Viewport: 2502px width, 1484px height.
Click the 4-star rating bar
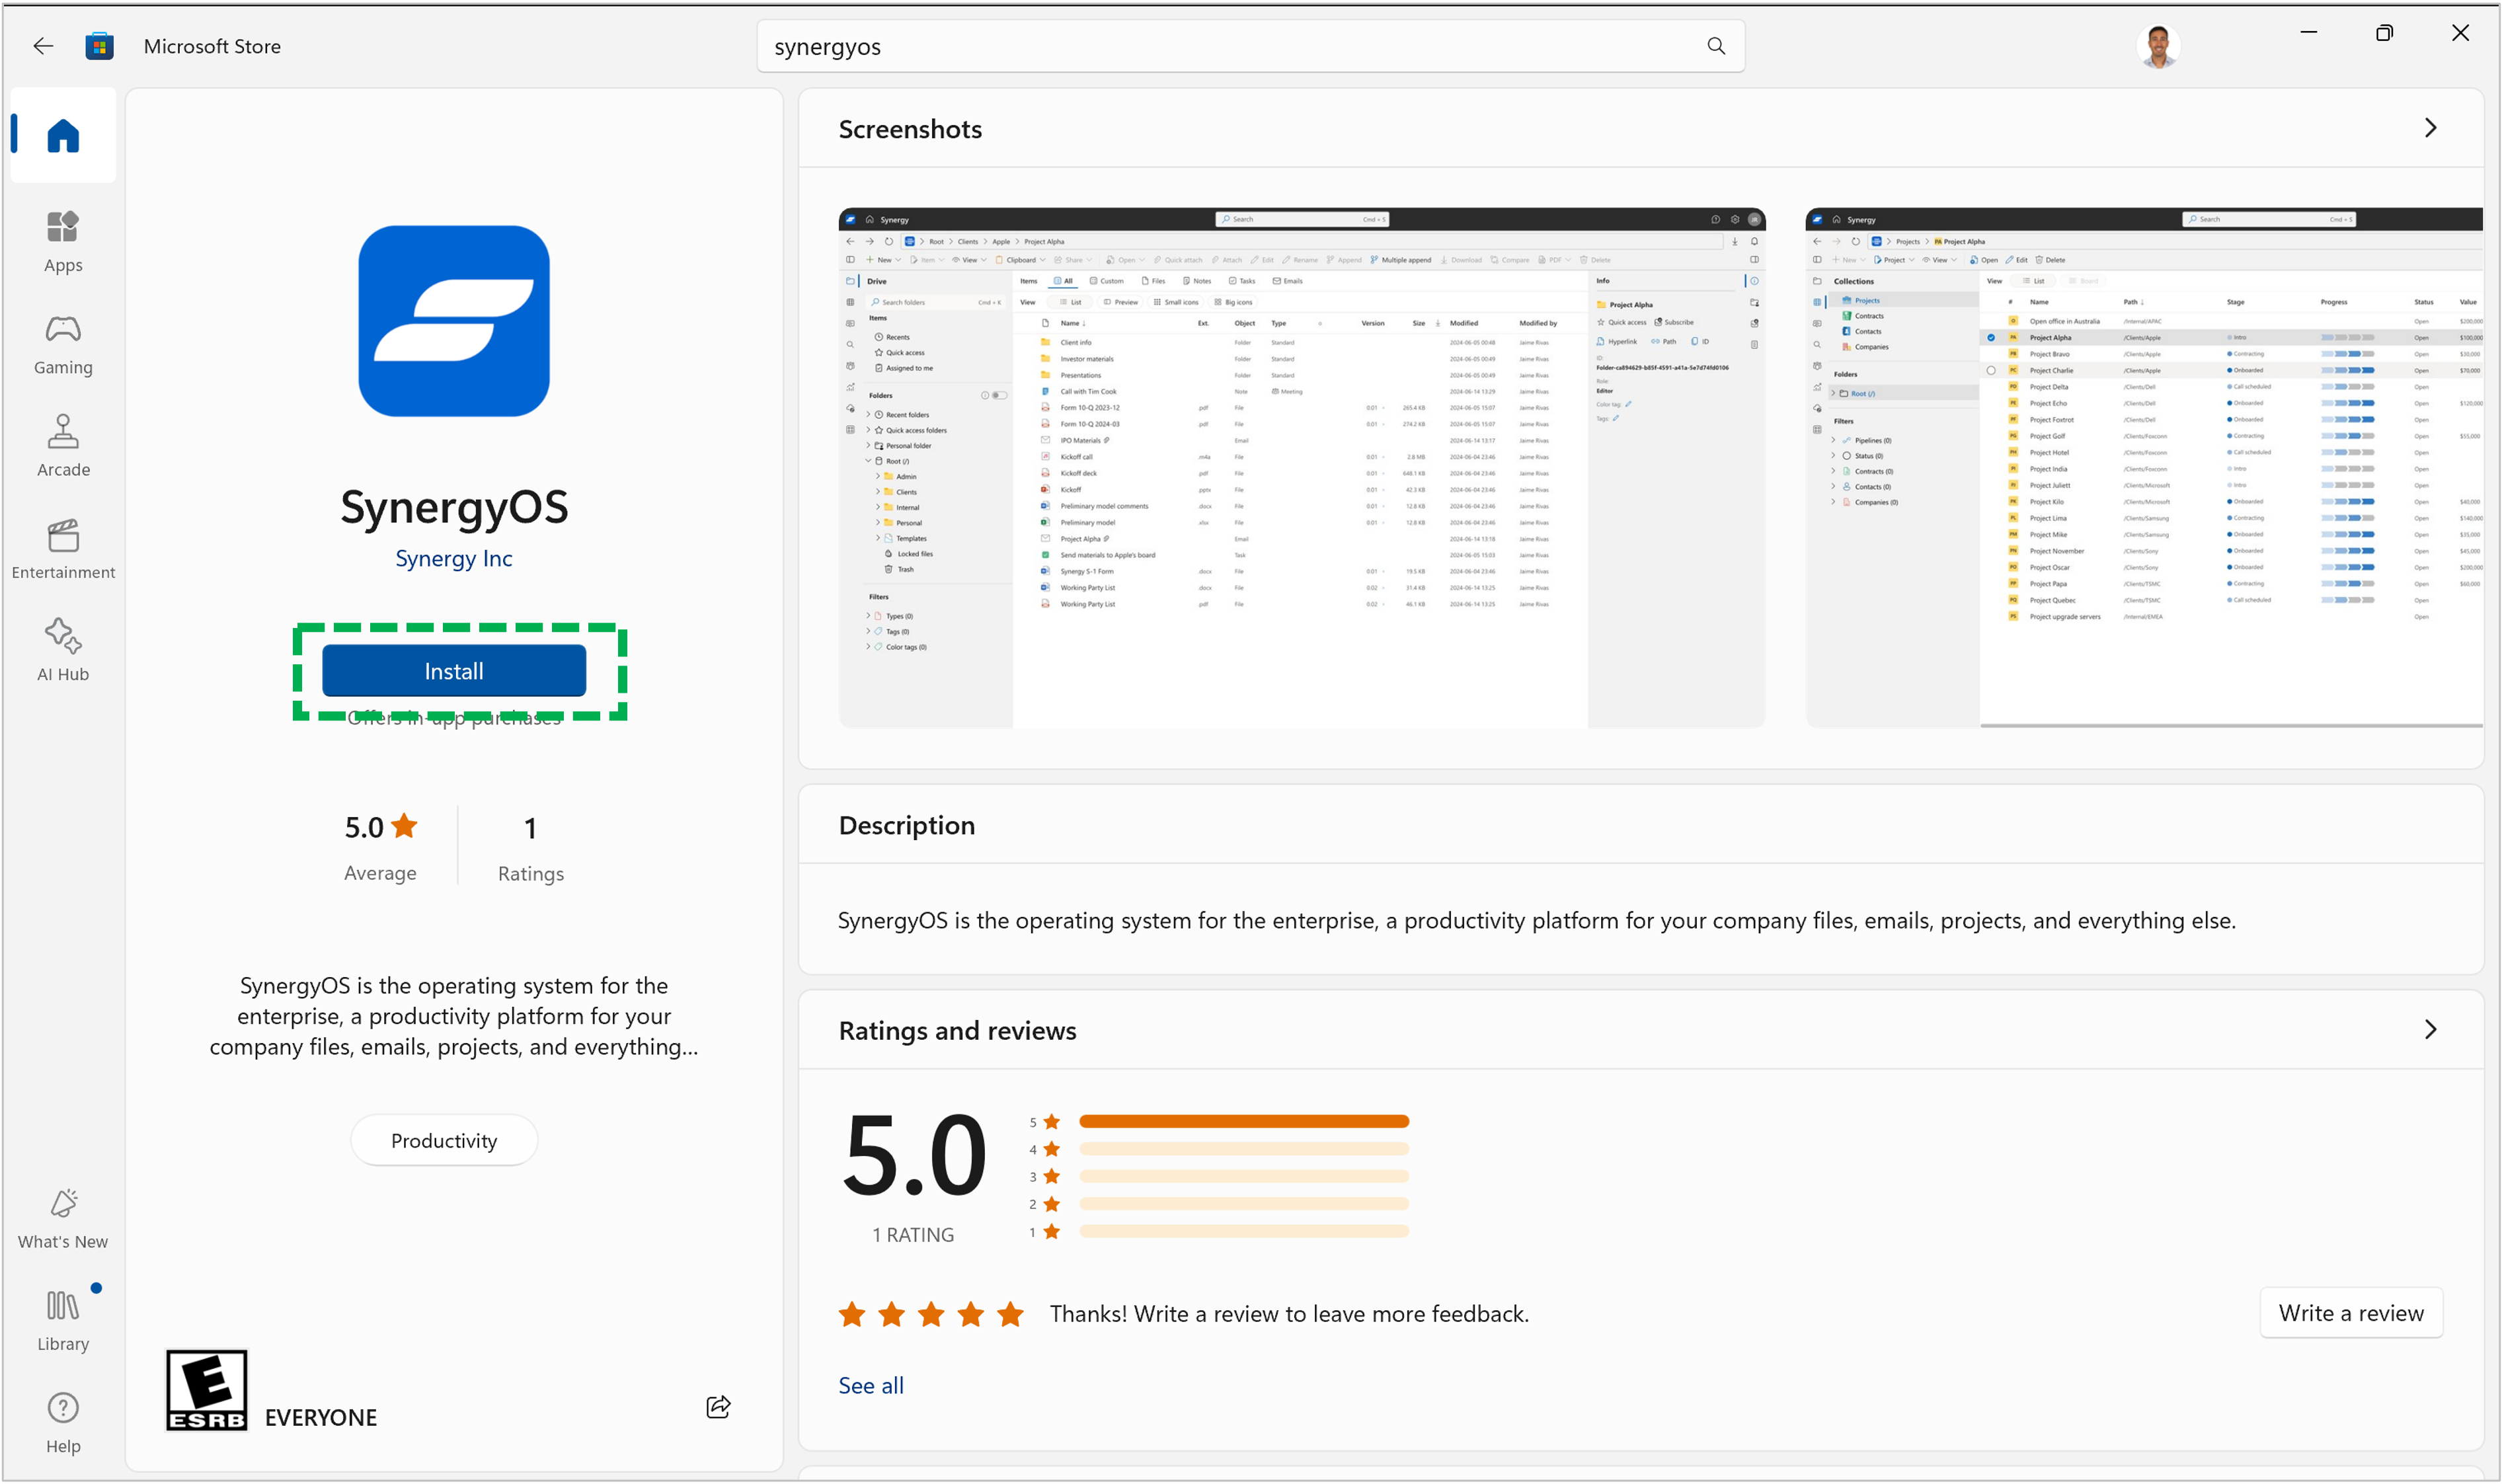[1243, 1149]
